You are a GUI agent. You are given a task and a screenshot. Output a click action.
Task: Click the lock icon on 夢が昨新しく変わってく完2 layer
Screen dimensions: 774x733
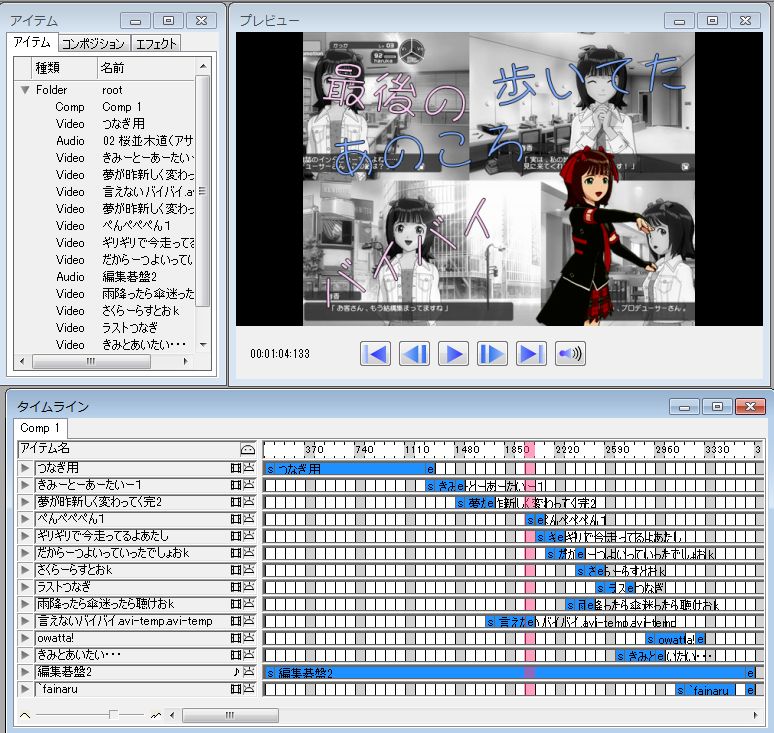pyautogui.click(x=249, y=502)
